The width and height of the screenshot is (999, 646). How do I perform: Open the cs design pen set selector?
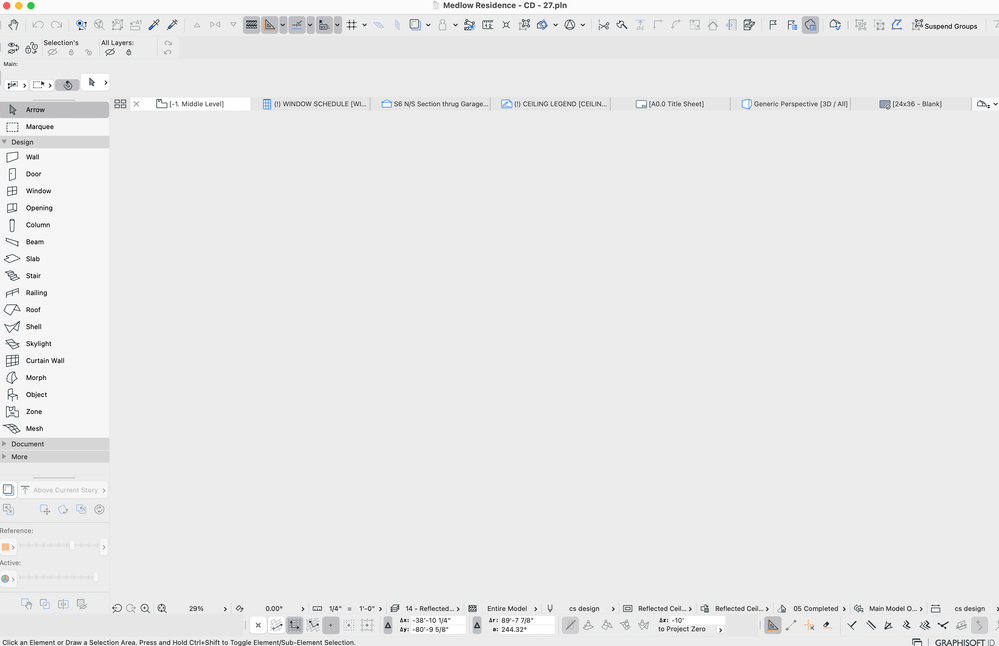point(585,608)
